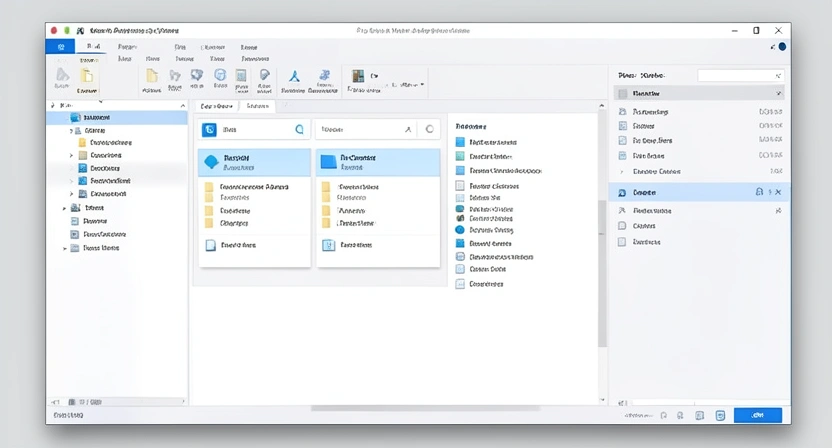Toggle the checkbox in the right panel header row
The height and width of the screenshot is (448, 832).
point(622,93)
